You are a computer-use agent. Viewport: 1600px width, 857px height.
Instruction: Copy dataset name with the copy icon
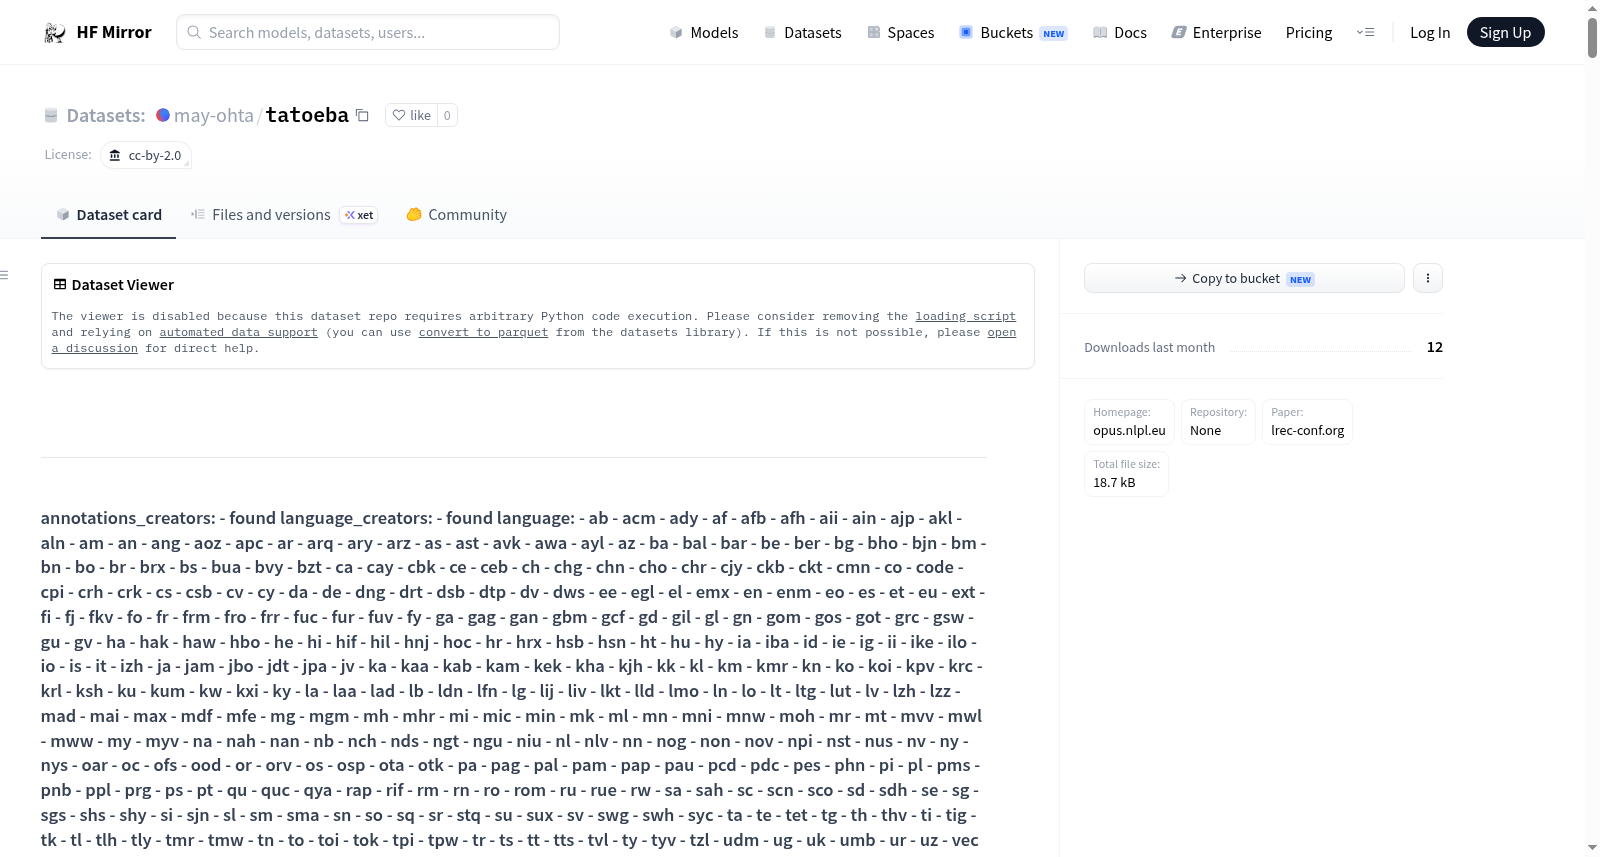tap(362, 116)
